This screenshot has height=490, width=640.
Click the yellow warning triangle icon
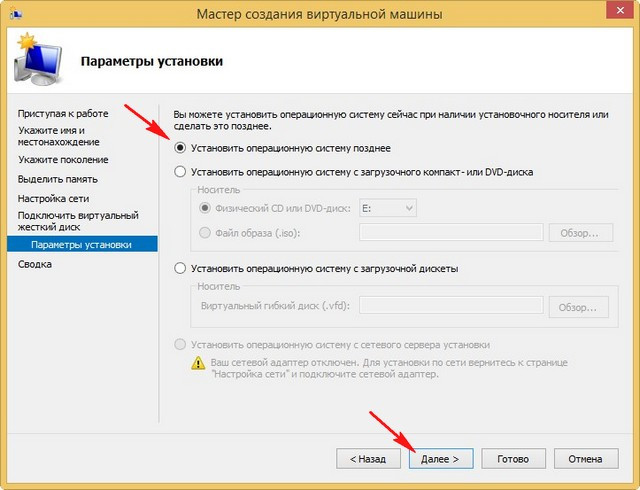pos(198,362)
